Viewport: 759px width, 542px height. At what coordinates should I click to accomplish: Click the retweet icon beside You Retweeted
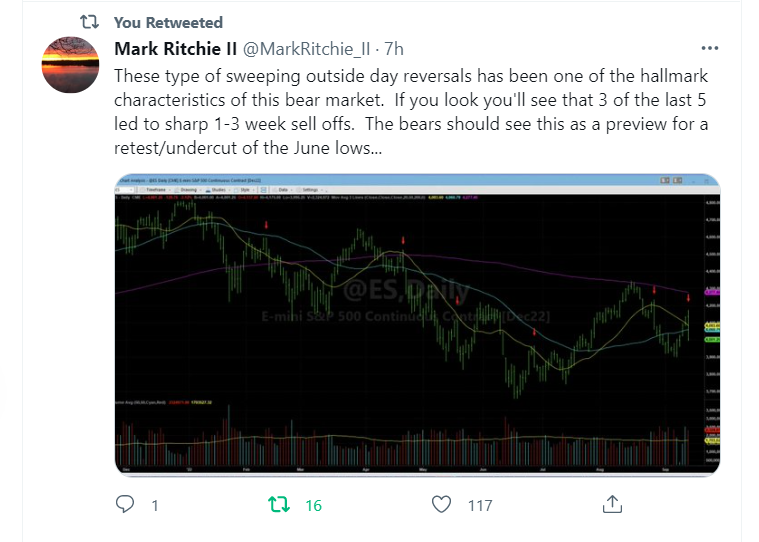coord(88,22)
